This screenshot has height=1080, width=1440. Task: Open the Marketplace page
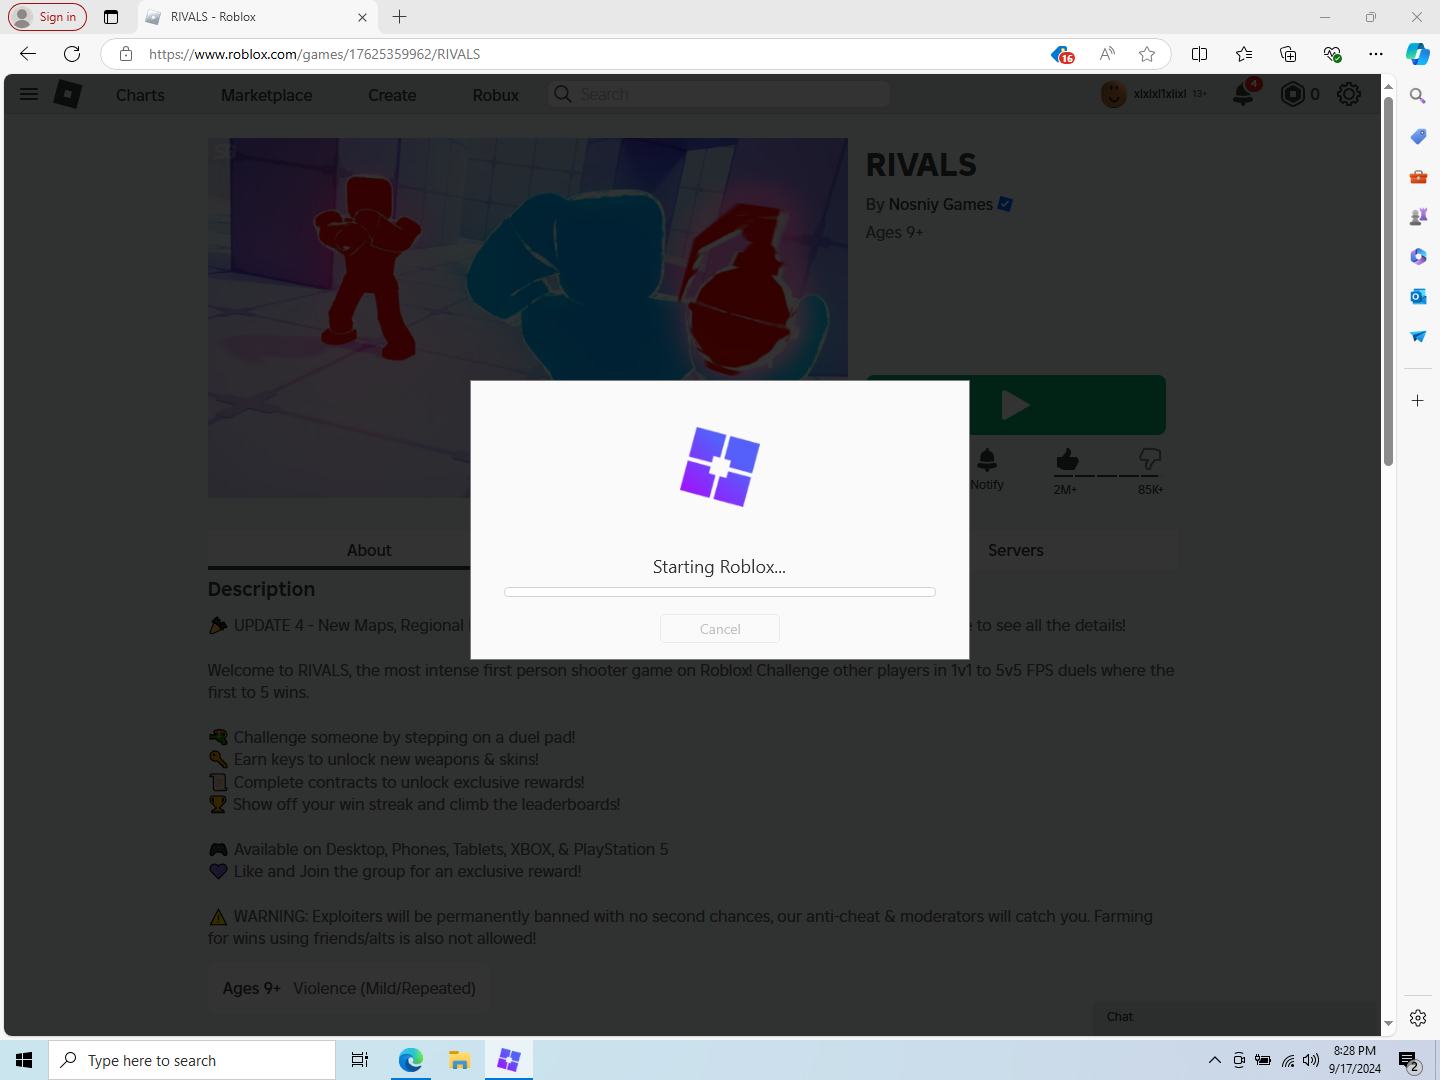[x=267, y=95]
